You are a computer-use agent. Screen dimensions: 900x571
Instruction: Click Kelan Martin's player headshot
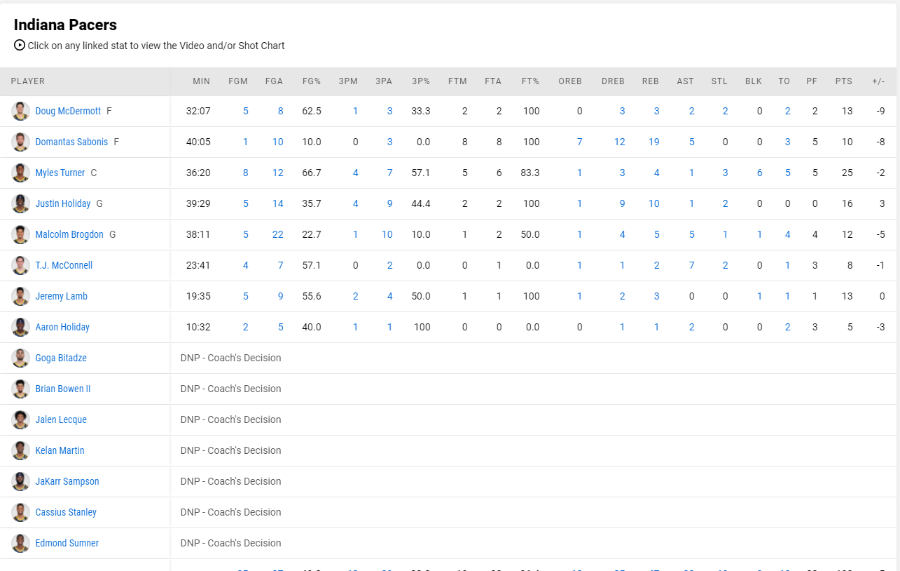21,451
